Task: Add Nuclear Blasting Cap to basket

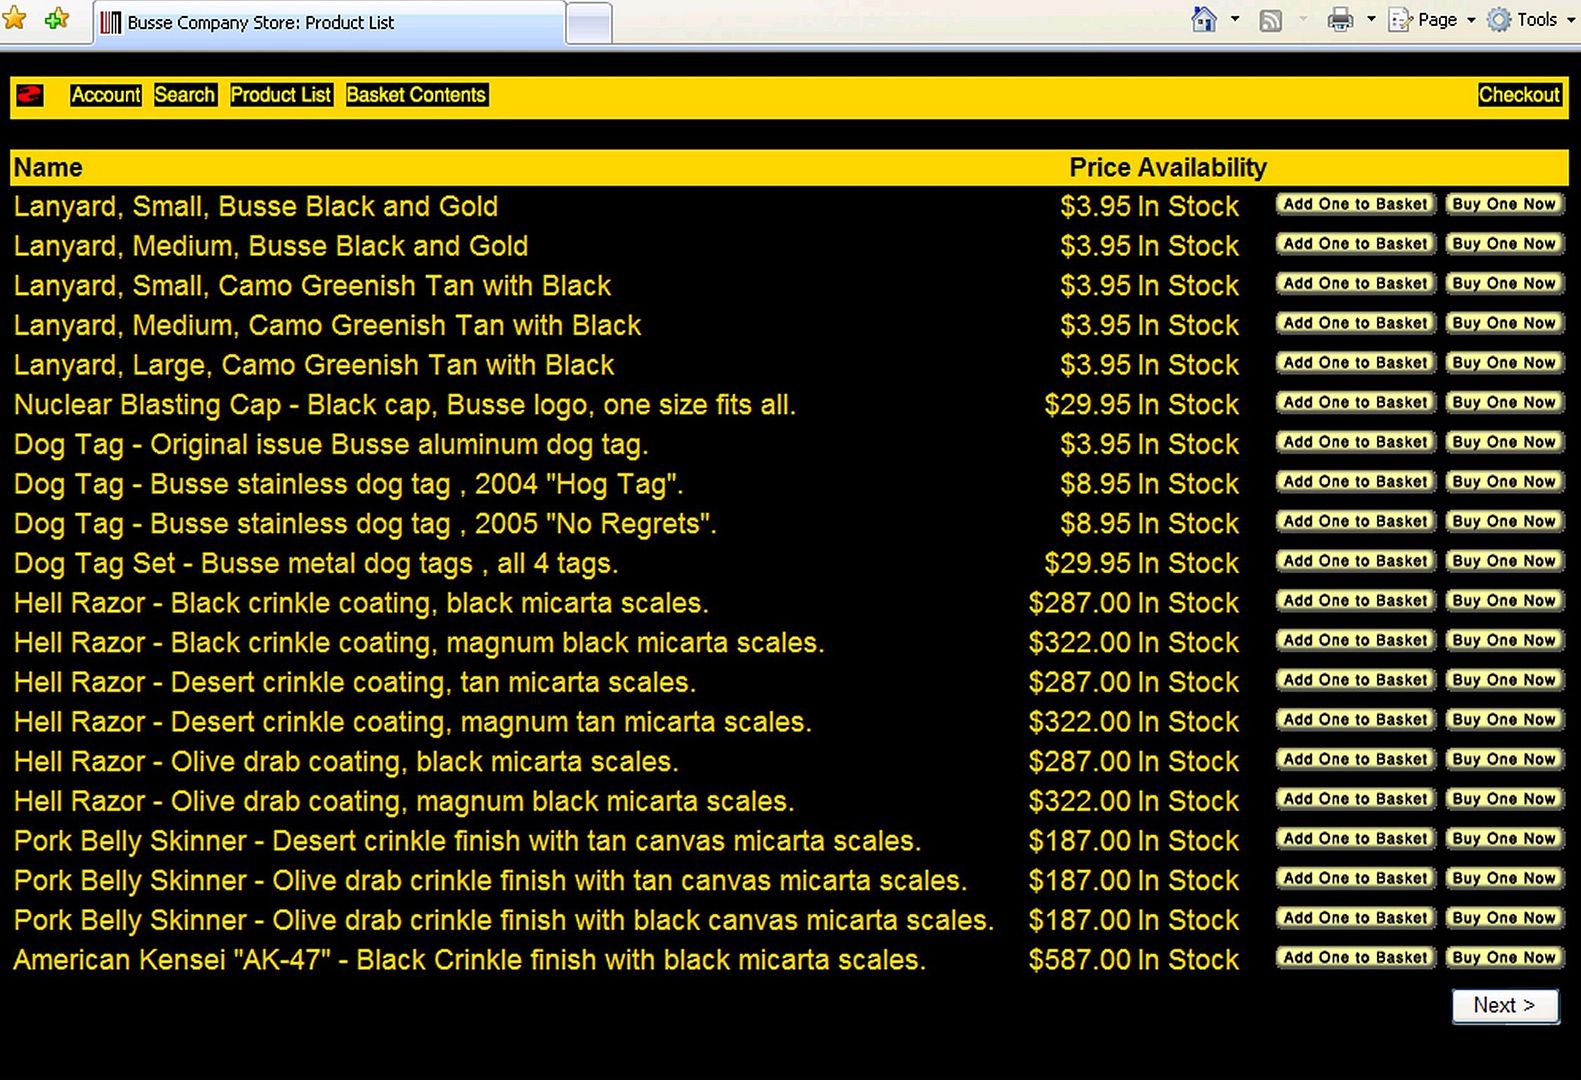Action: (x=1356, y=403)
